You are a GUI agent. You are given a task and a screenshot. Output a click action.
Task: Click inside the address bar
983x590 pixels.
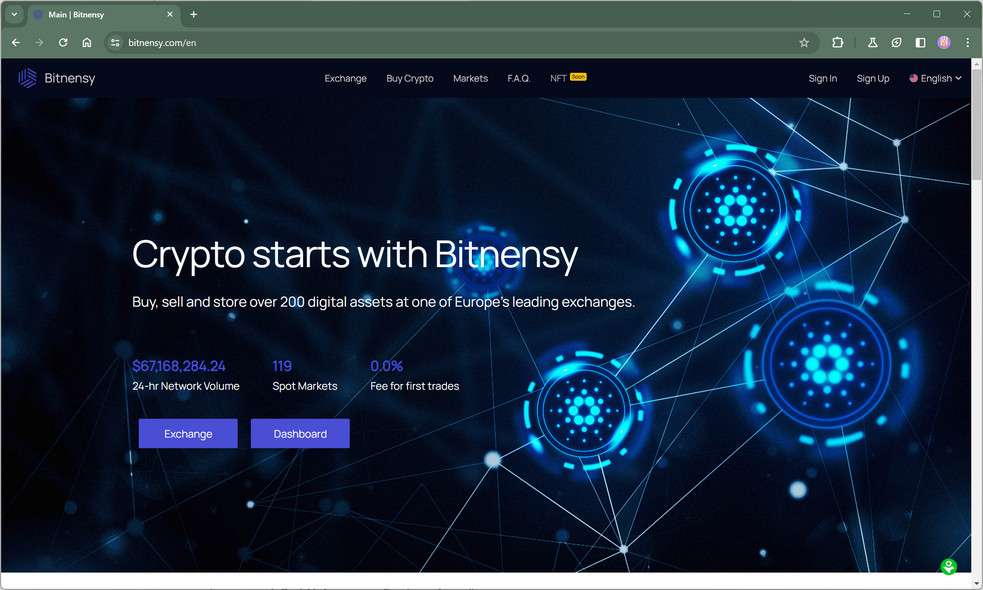300,42
